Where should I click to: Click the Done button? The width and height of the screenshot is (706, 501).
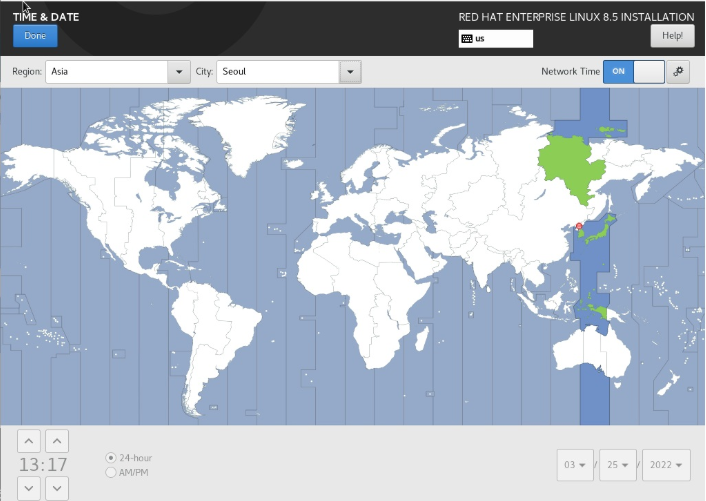pyautogui.click(x=35, y=36)
